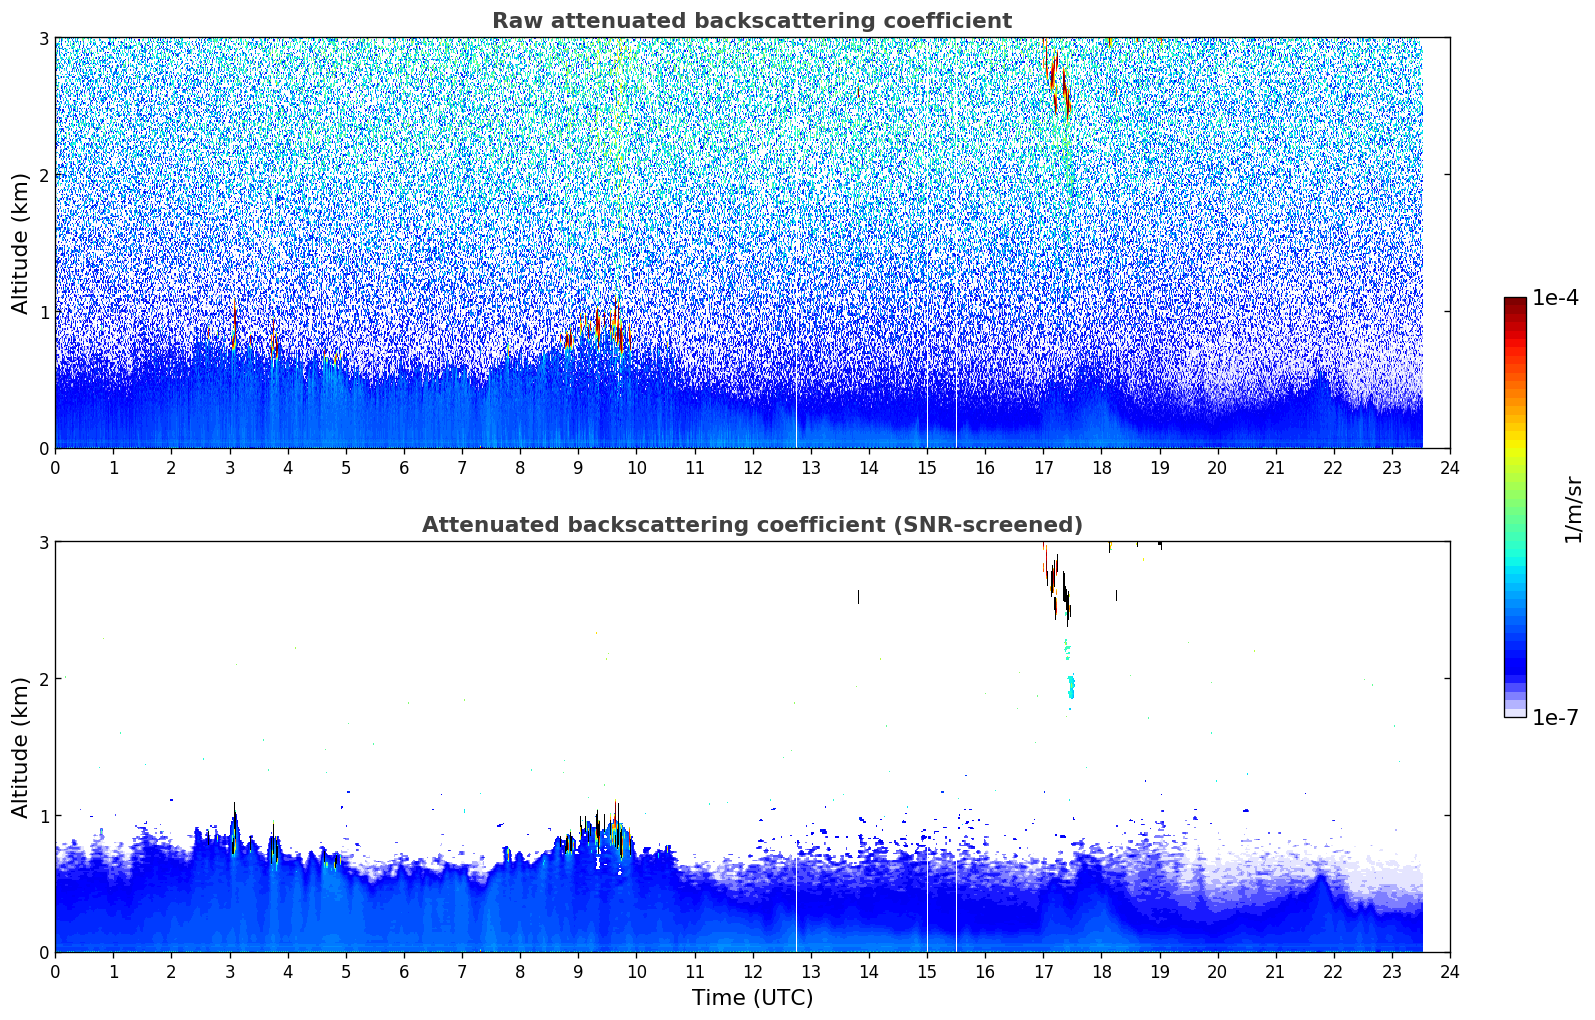Click altitude tick '1' on bottom plot
The width and height of the screenshot is (1595, 1020).
click(43, 816)
